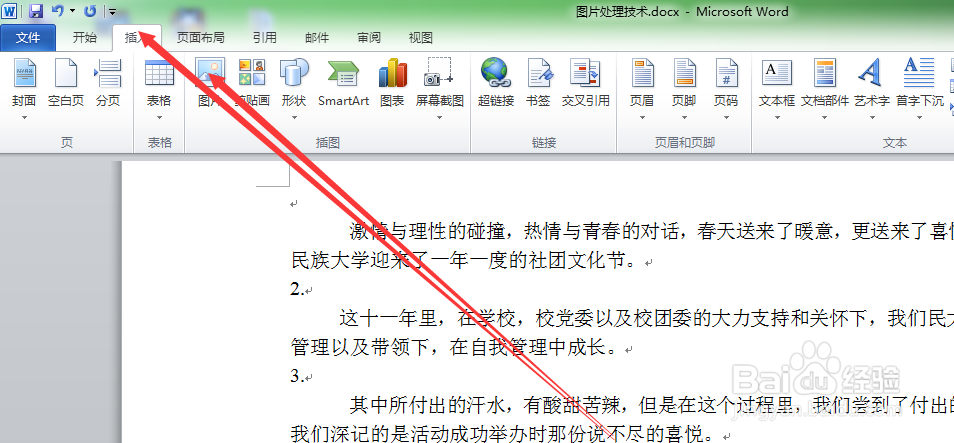Click the Word application icon in title bar
954x443 pixels.
(x=10, y=10)
